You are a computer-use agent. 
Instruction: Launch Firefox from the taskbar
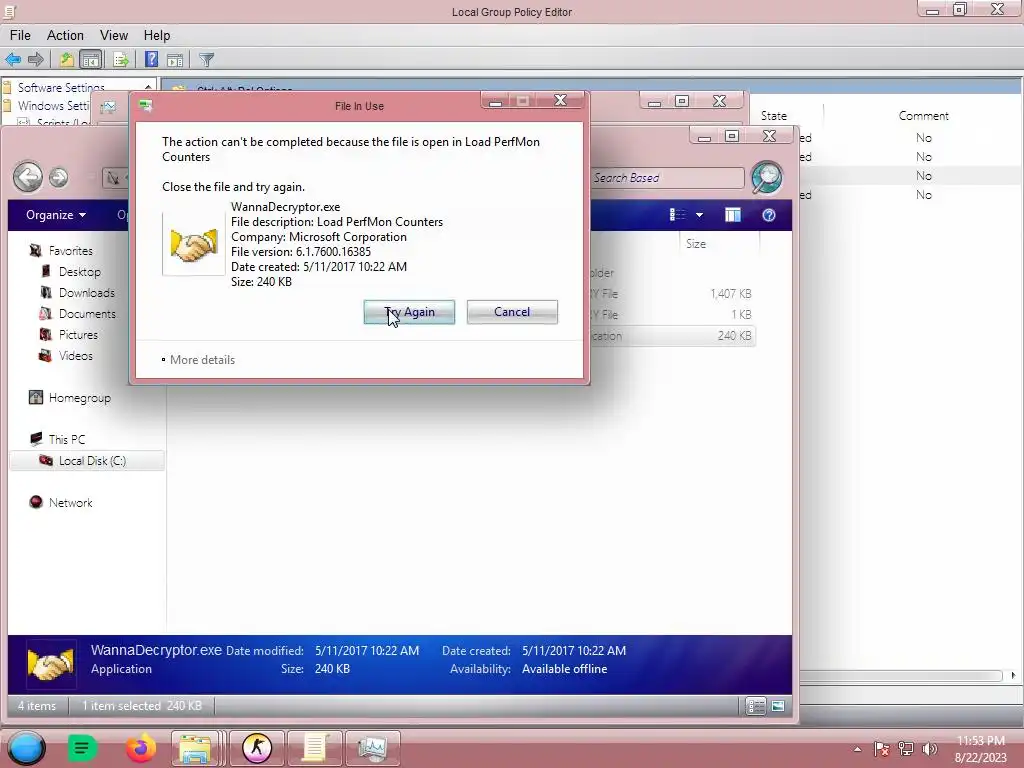pyautogui.click(x=140, y=748)
